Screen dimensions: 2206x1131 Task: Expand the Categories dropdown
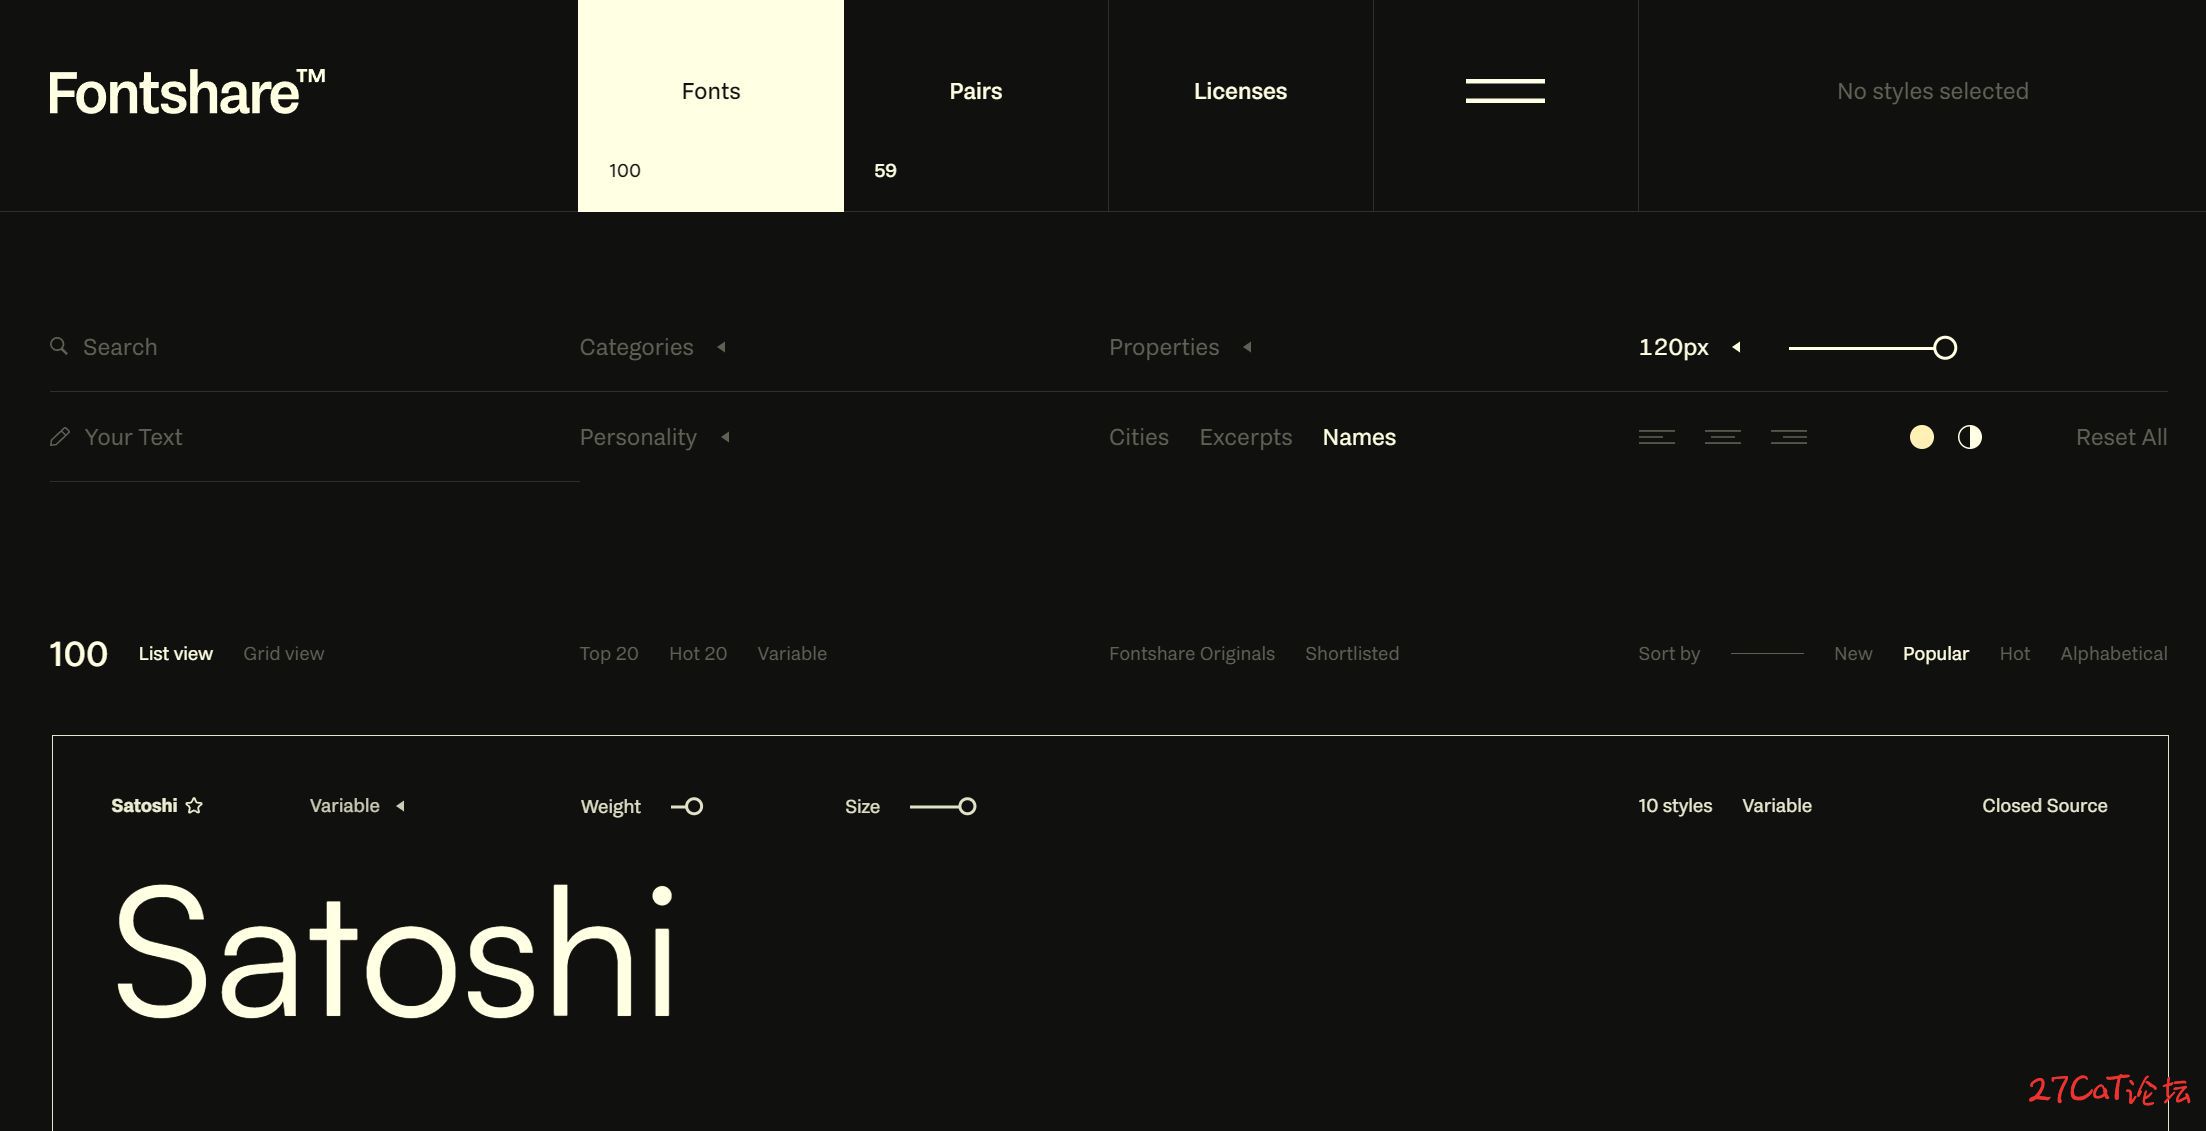pyautogui.click(x=653, y=347)
